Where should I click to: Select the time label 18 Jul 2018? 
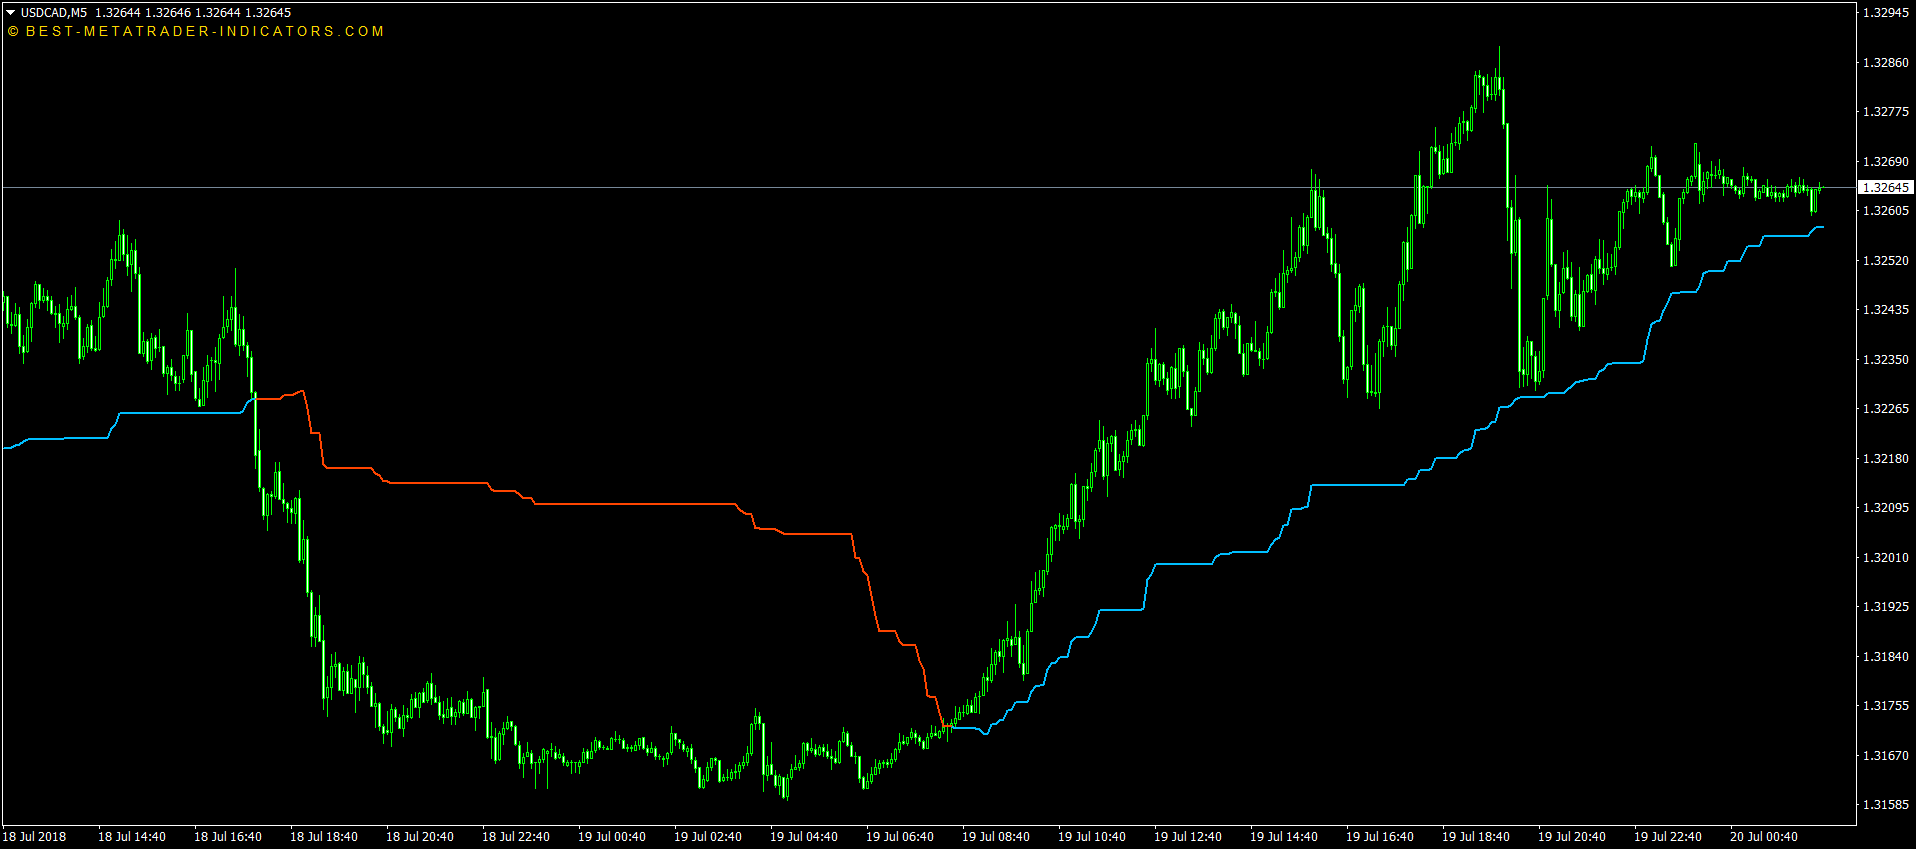(34, 837)
